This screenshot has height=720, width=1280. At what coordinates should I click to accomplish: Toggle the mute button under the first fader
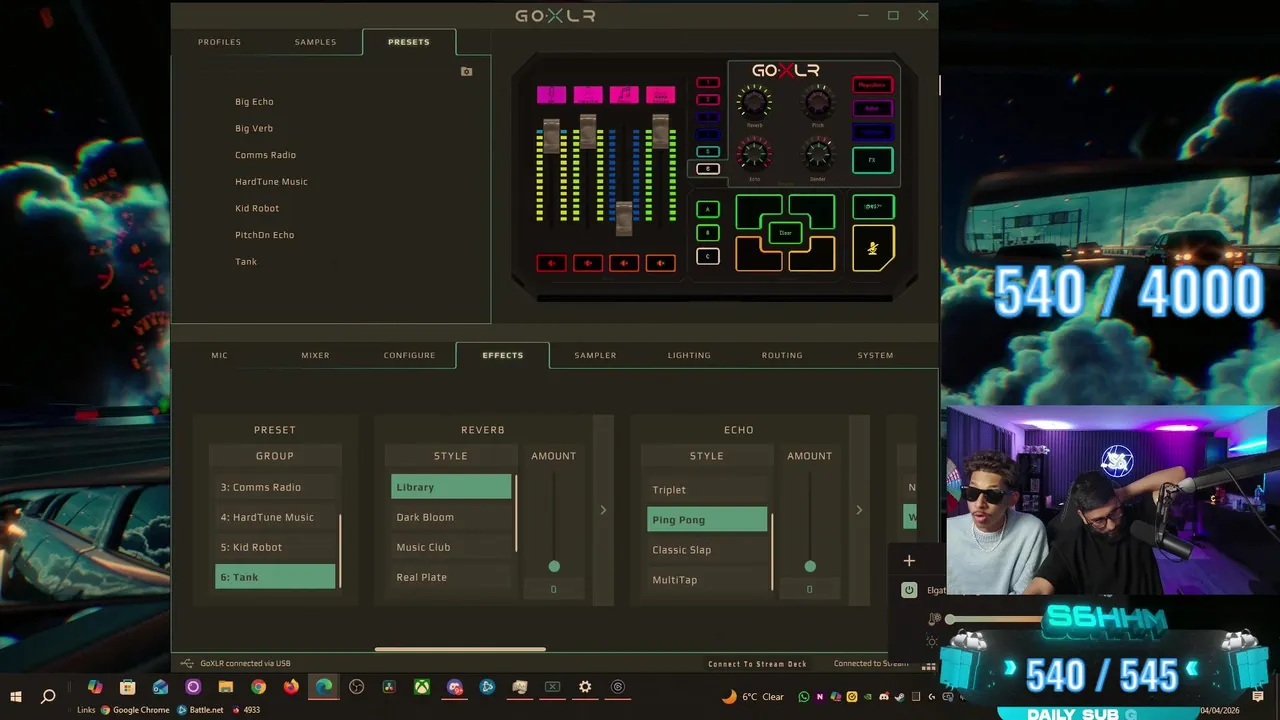551,263
